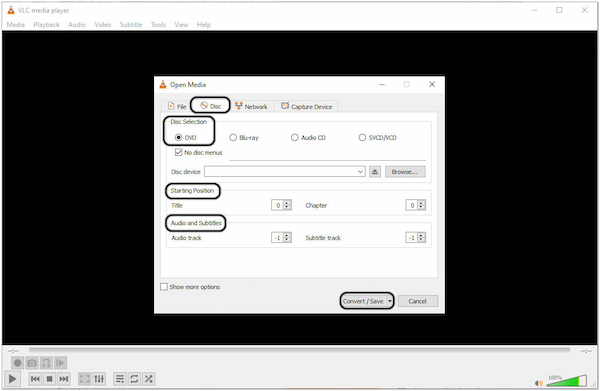The image size is (600, 391).
Task: Decrease the Audio track spinner
Action: (x=287, y=240)
